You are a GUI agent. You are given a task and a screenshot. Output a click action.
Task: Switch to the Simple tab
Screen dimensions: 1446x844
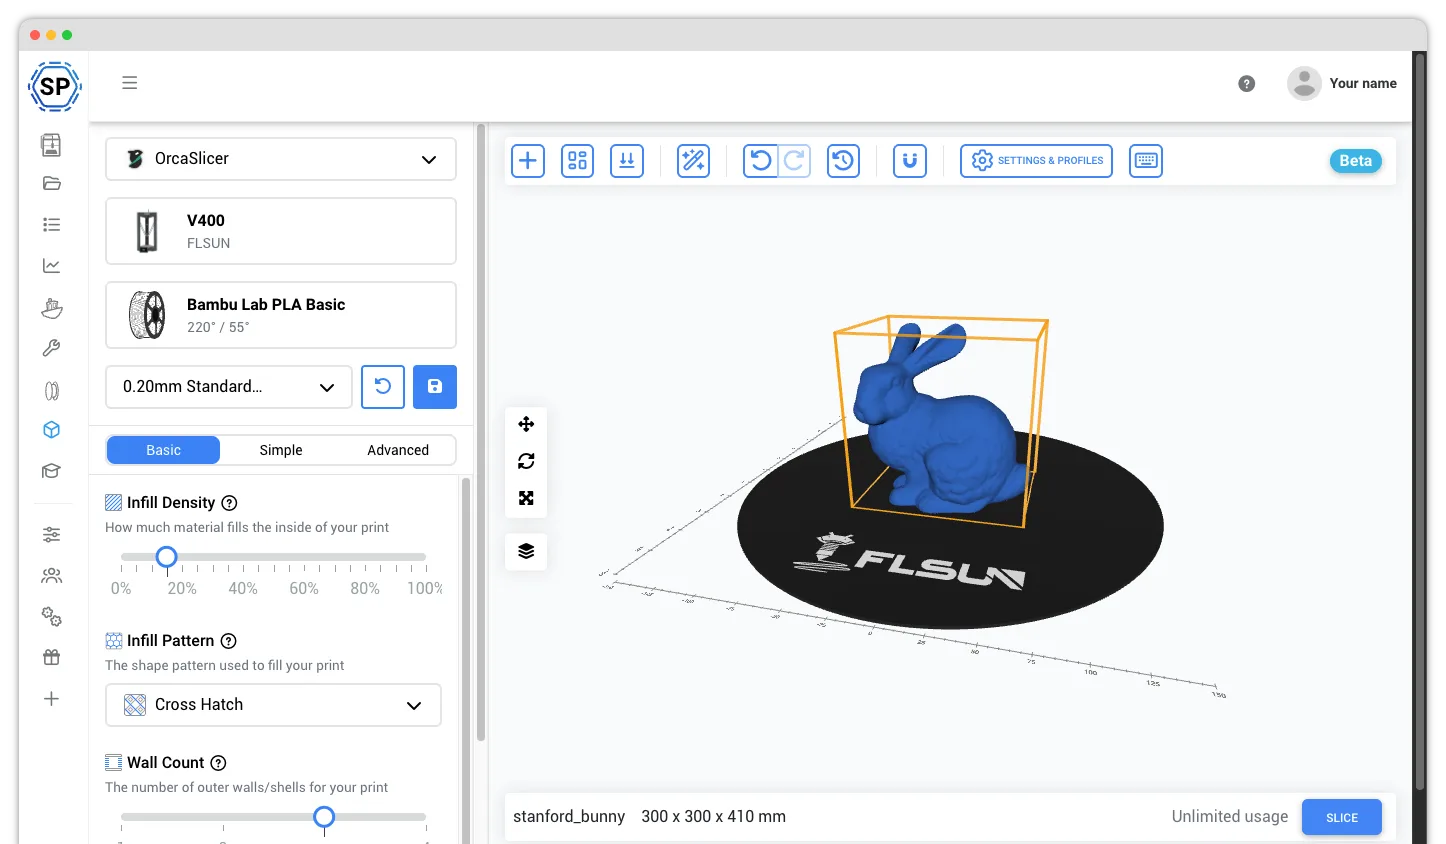point(281,450)
